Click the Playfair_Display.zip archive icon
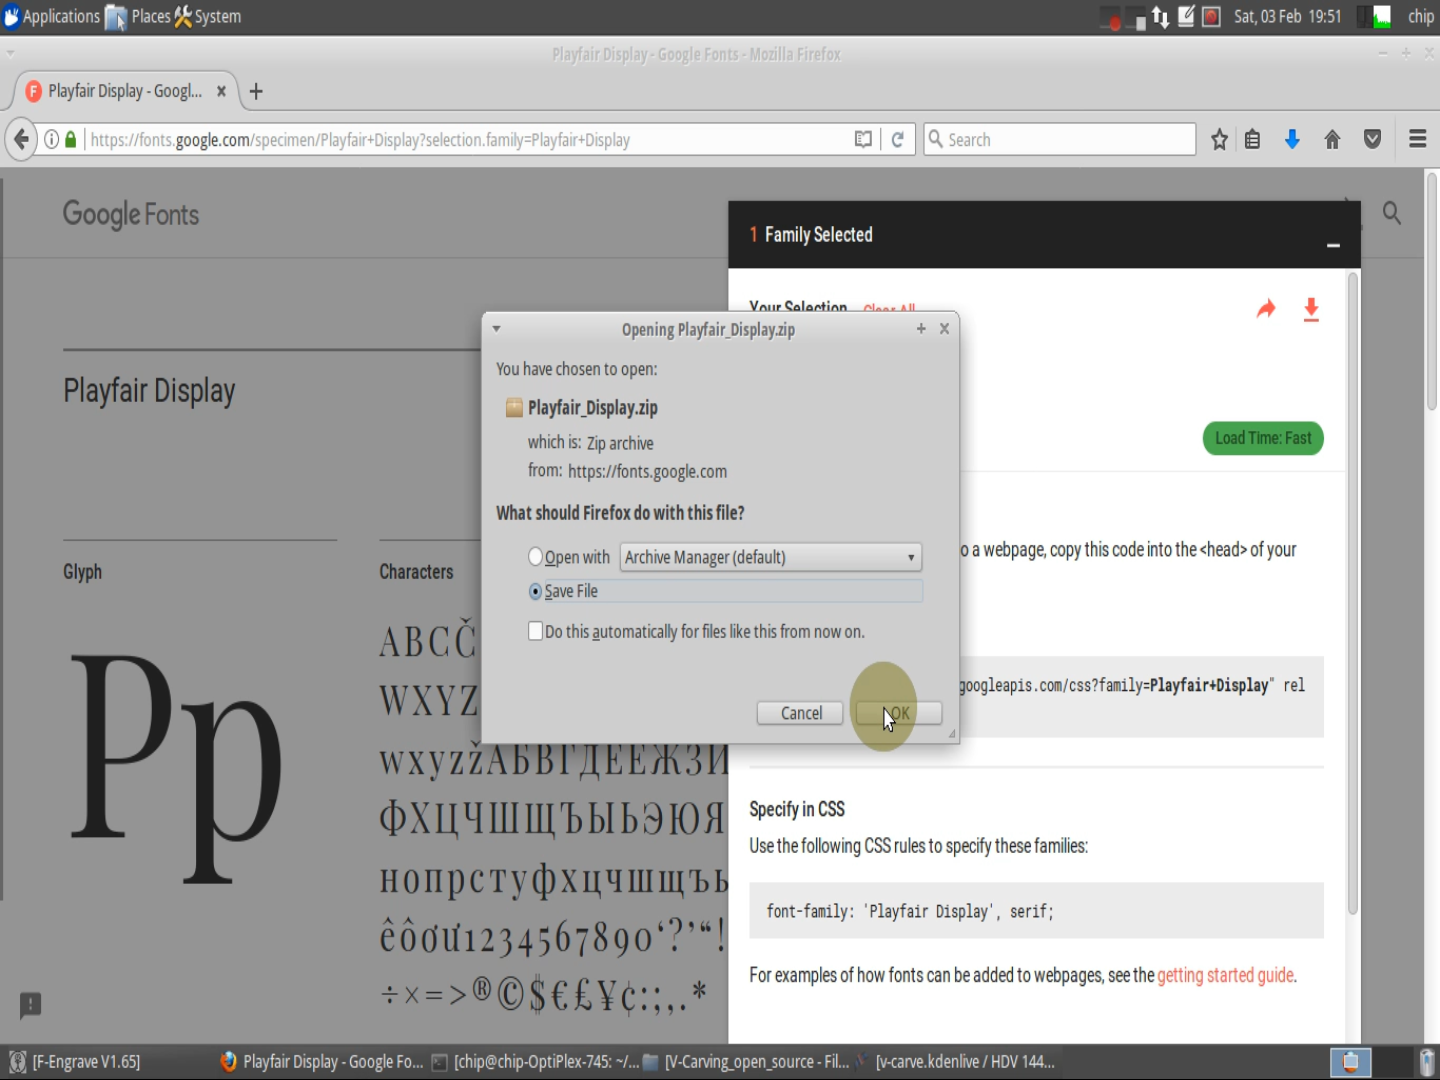The image size is (1440, 1080). 514,407
